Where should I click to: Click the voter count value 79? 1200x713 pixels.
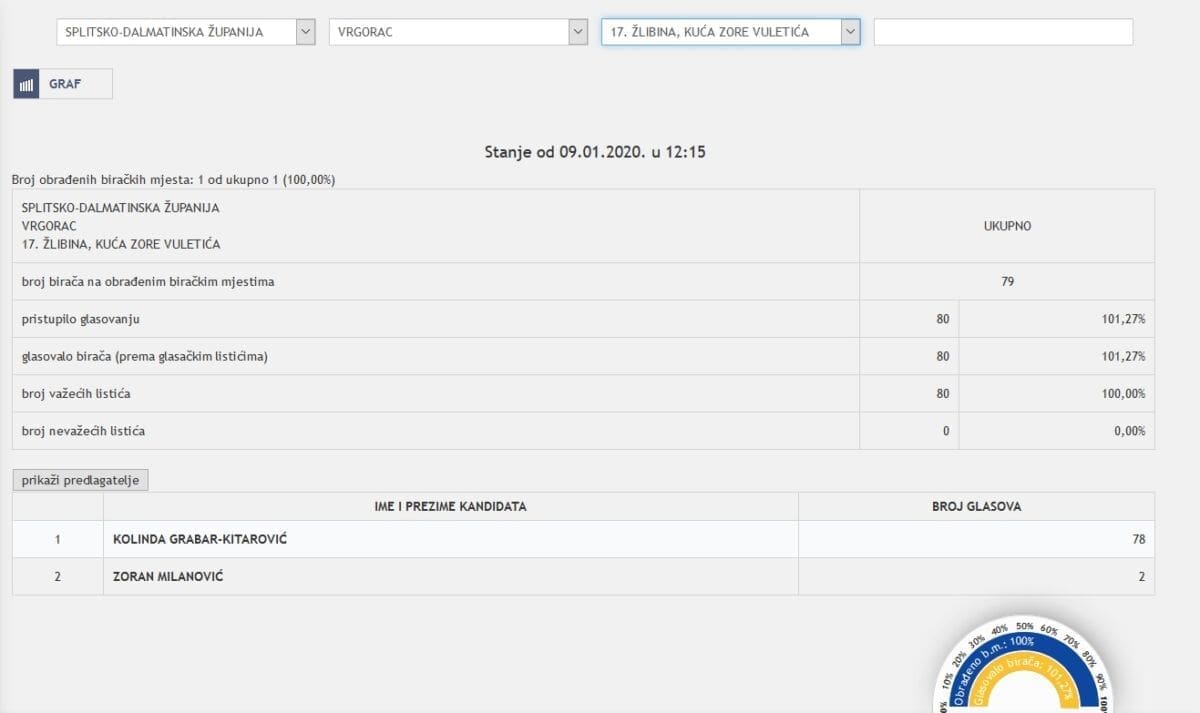pyautogui.click(x=1007, y=282)
